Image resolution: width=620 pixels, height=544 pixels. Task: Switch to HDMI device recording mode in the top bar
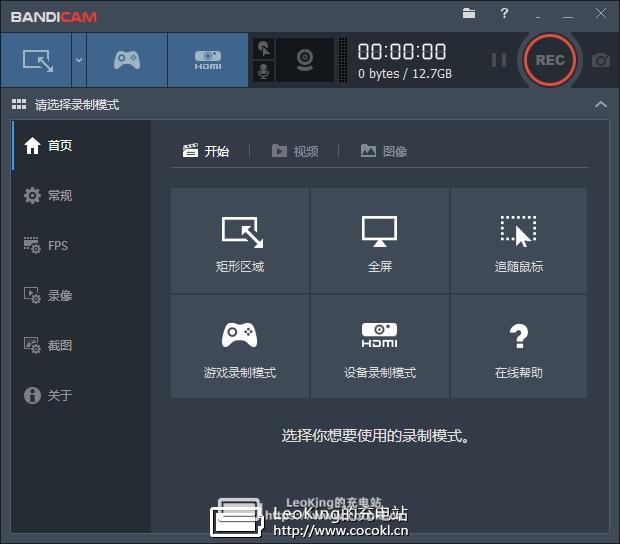(208, 60)
